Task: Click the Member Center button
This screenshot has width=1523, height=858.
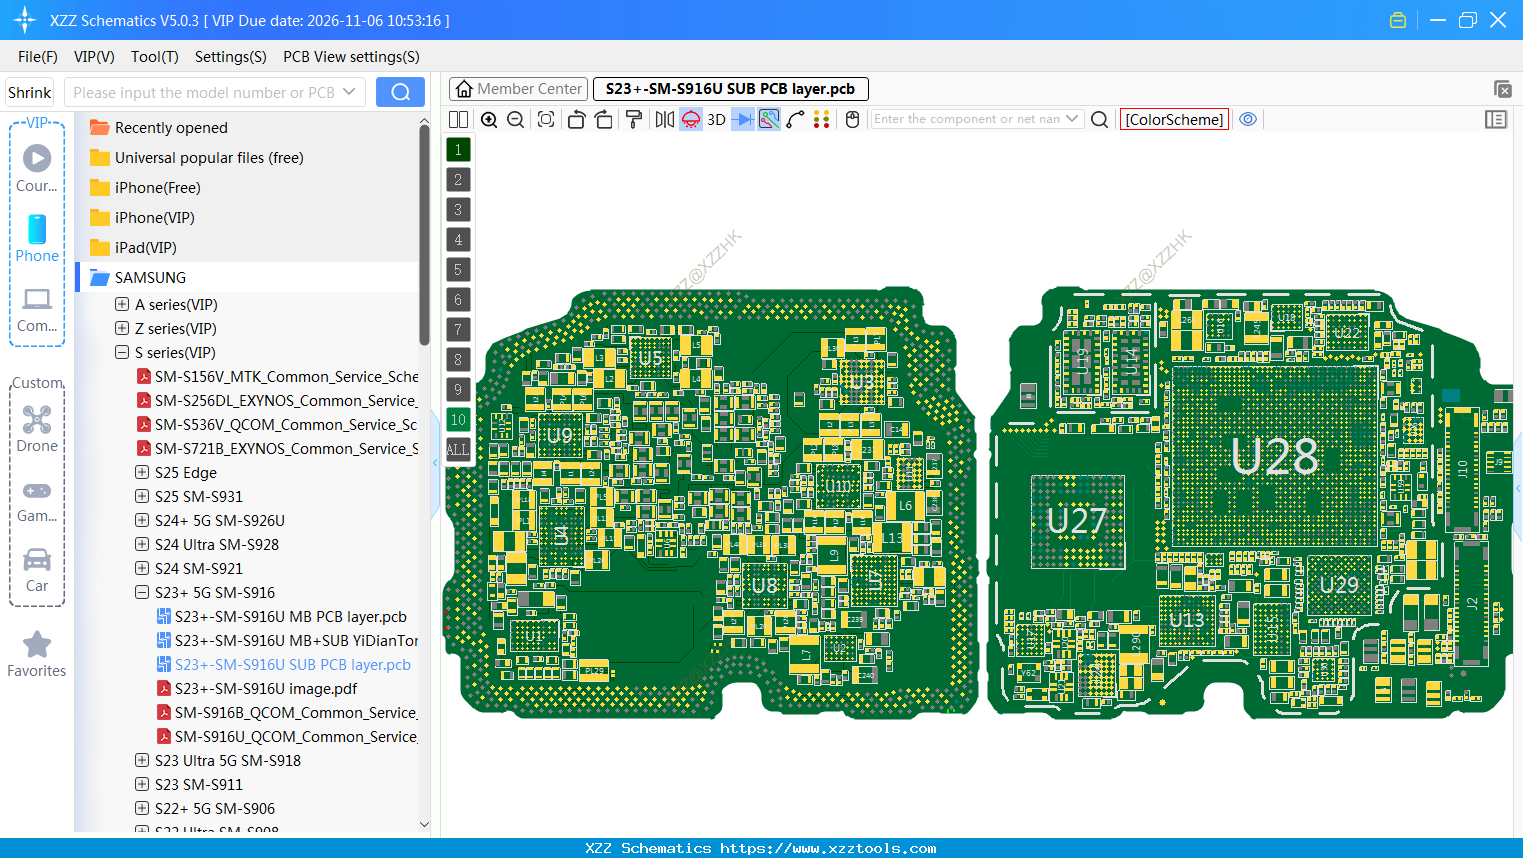Action: coord(518,88)
